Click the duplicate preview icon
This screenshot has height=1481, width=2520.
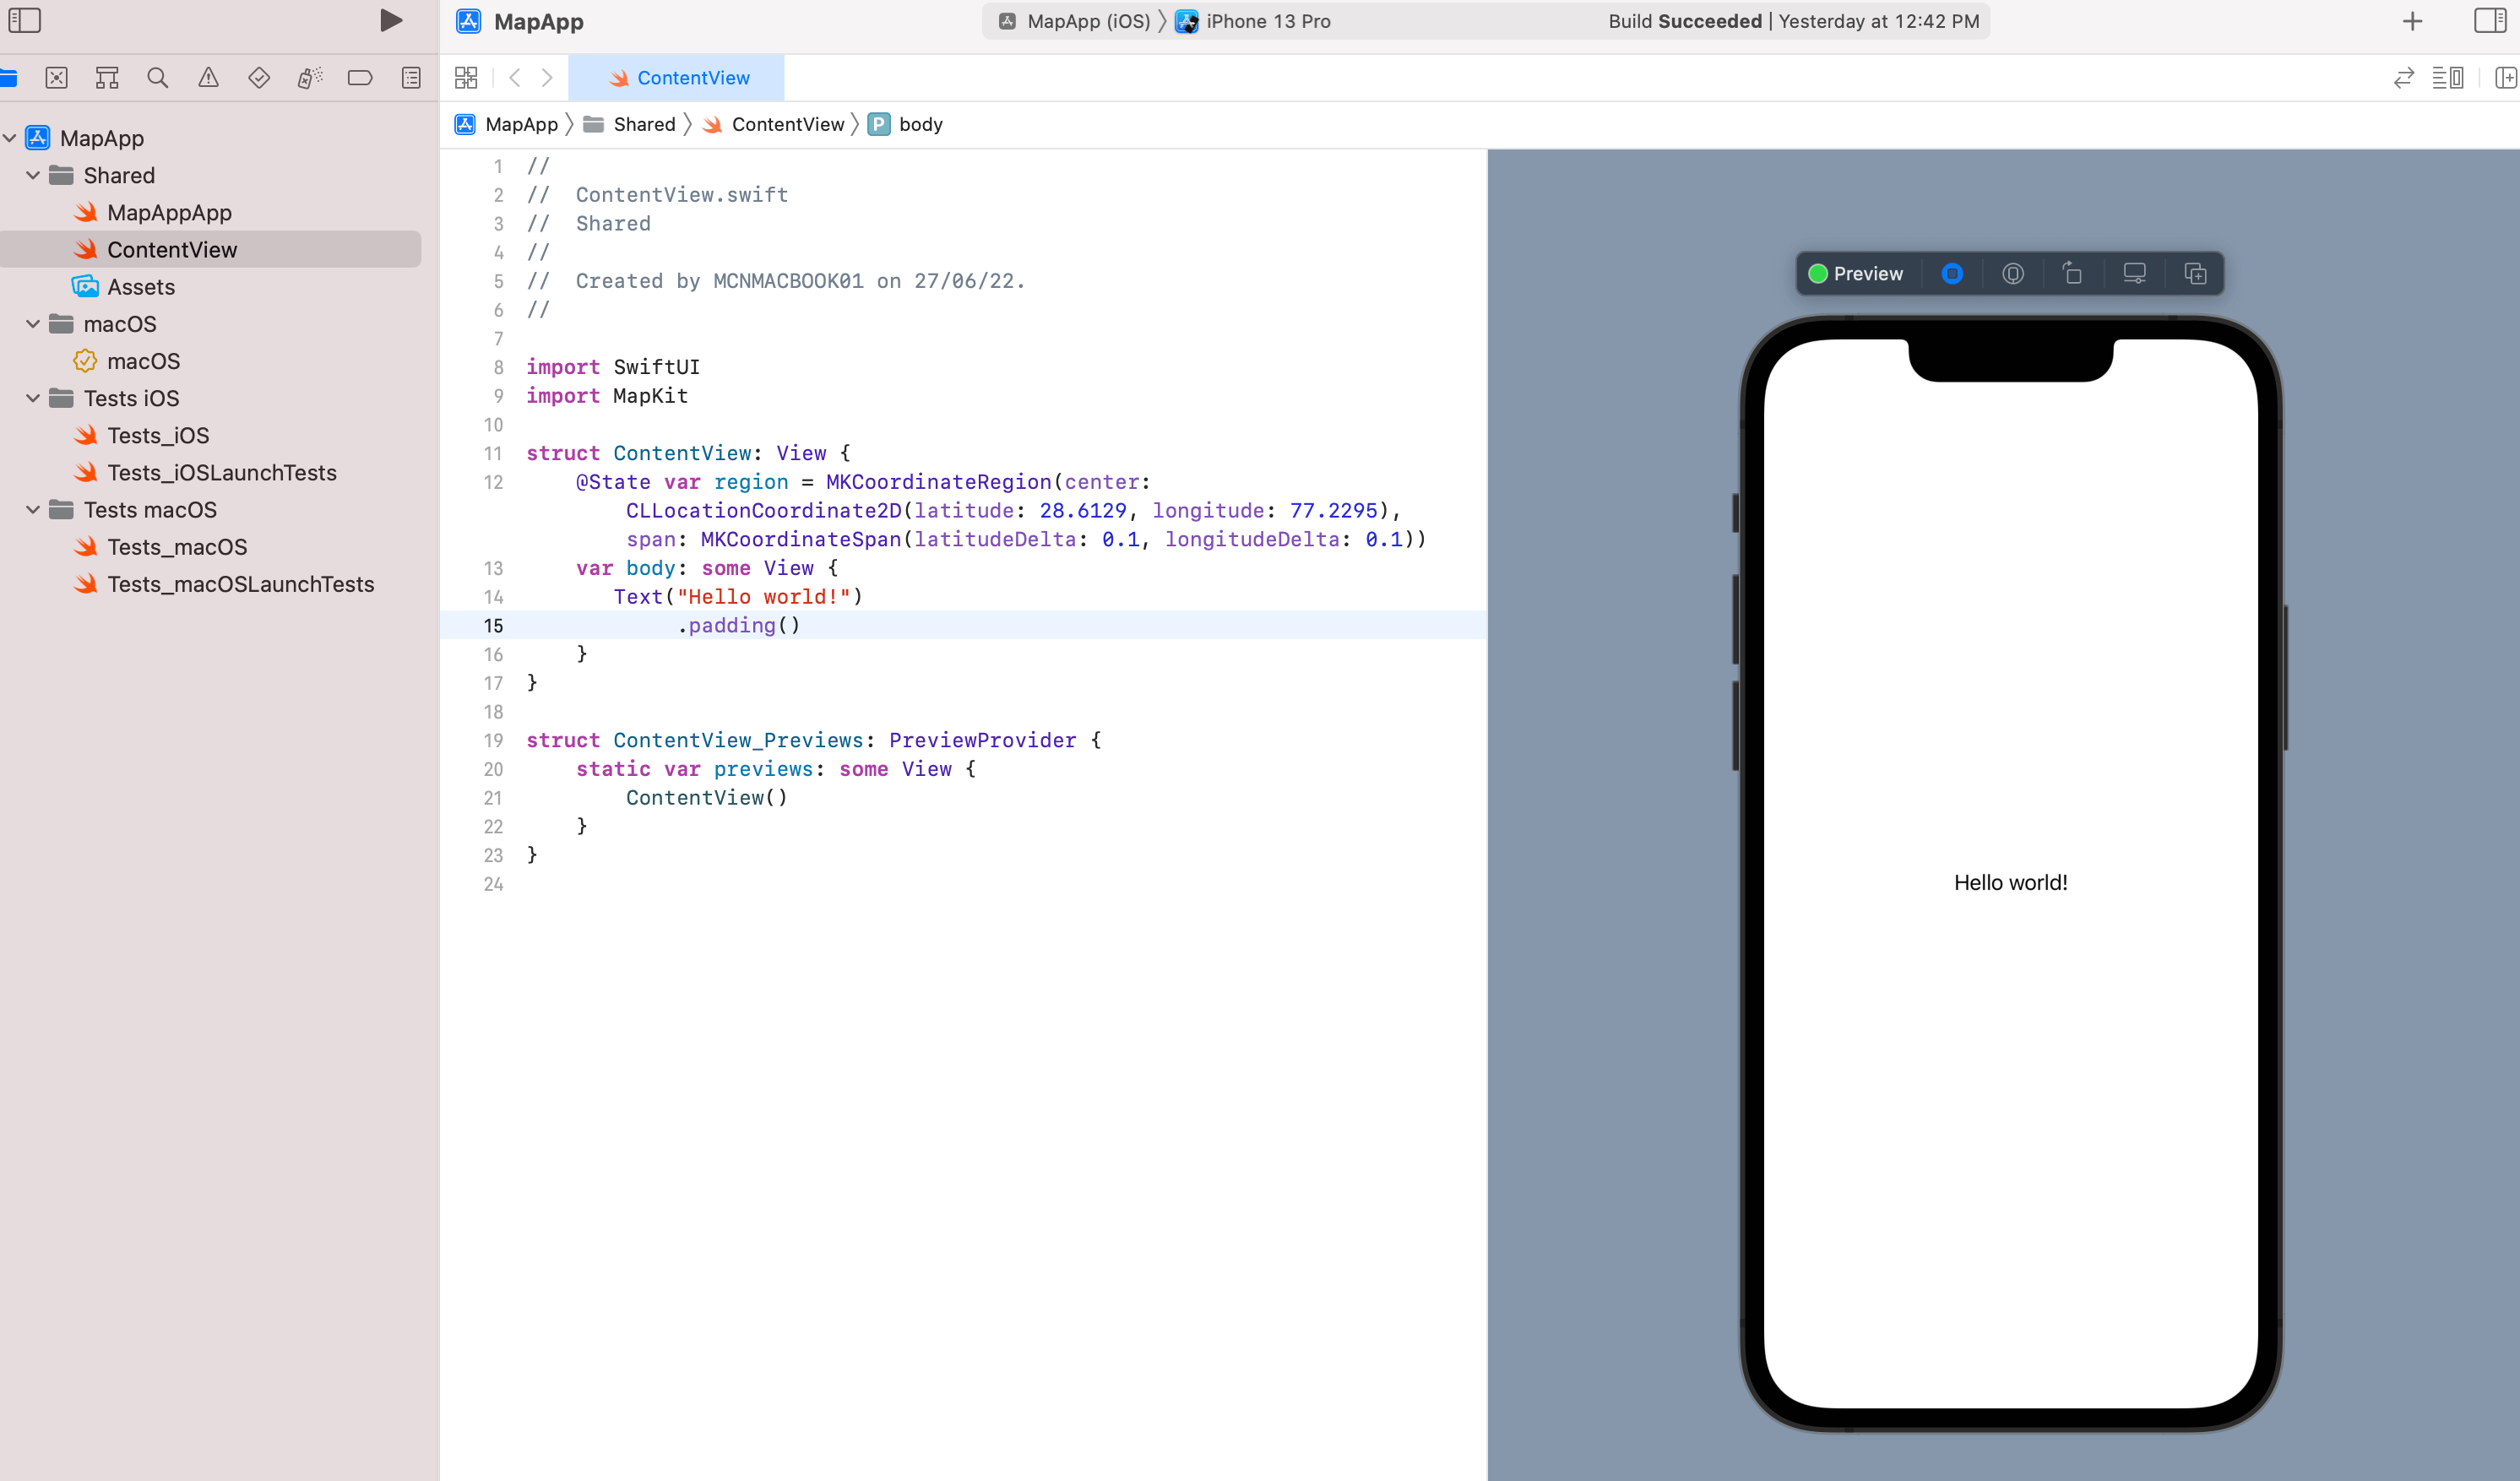2195,274
